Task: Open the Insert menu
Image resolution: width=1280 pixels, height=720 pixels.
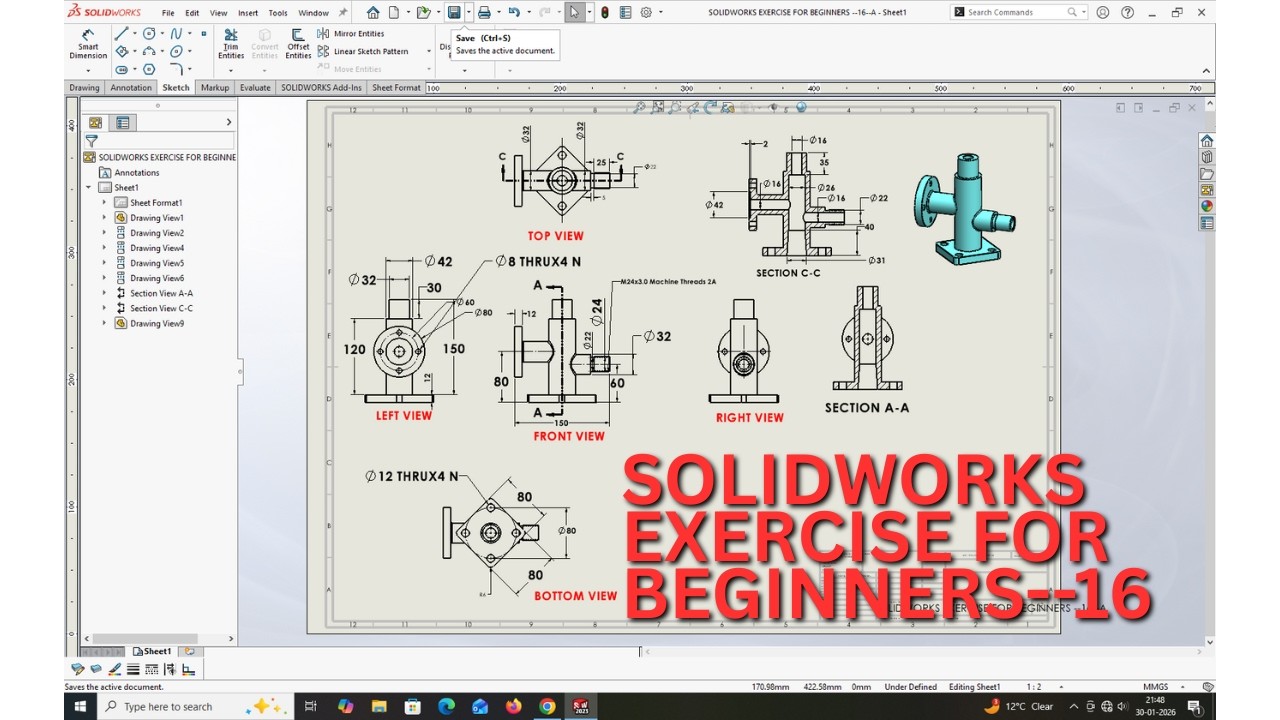Action: [x=248, y=13]
